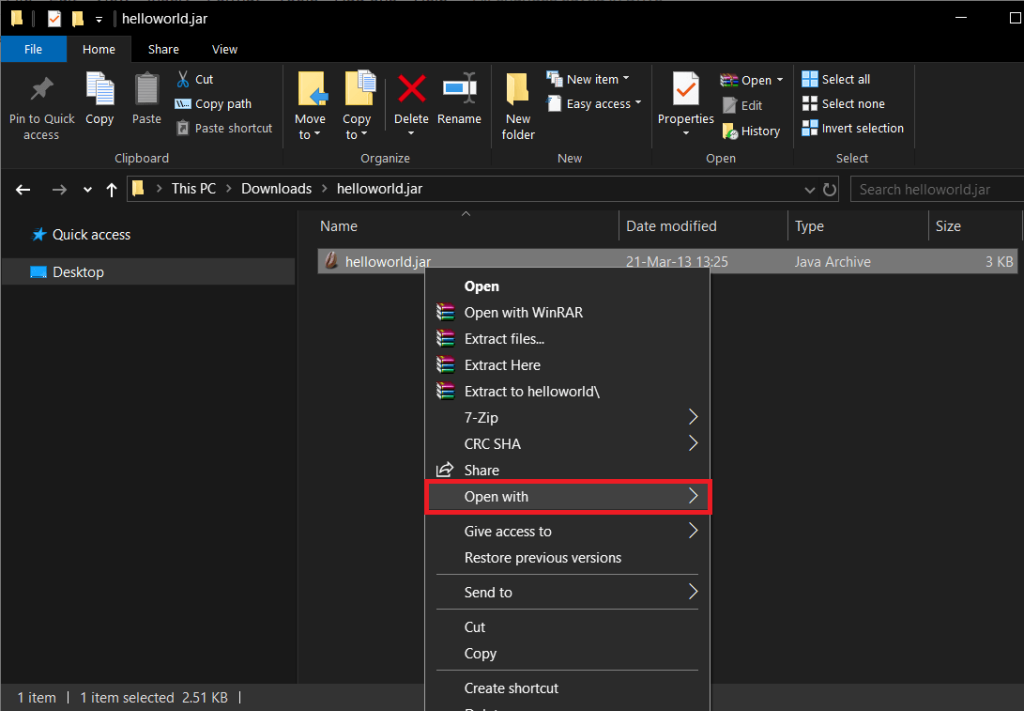Create a New folder from the ribbon
1024x711 pixels.
point(518,107)
